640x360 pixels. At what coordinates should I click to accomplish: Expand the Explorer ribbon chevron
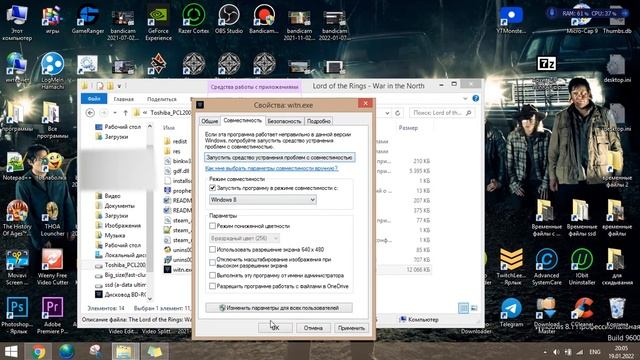pyautogui.click(x=465, y=98)
